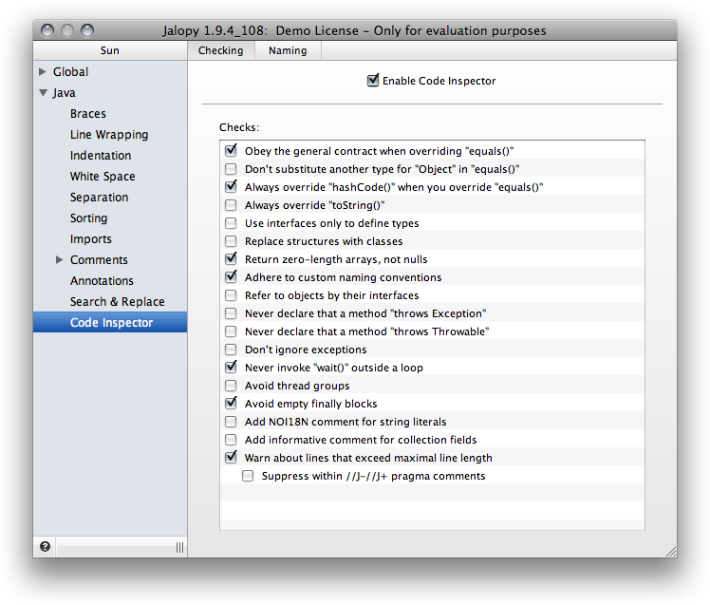The image size is (710, 605).
Task: Uncheck Avoid empty finally blocks
Action: click(231, 403)
